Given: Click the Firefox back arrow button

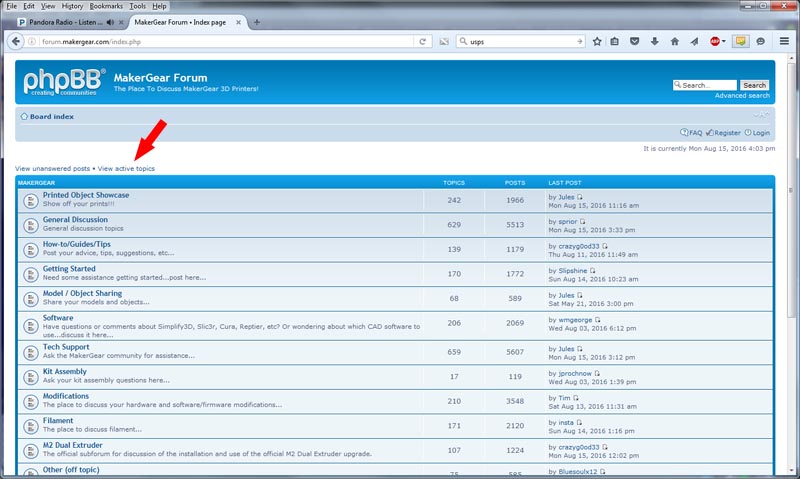Looking at the screenshot, I should (15, 41).
